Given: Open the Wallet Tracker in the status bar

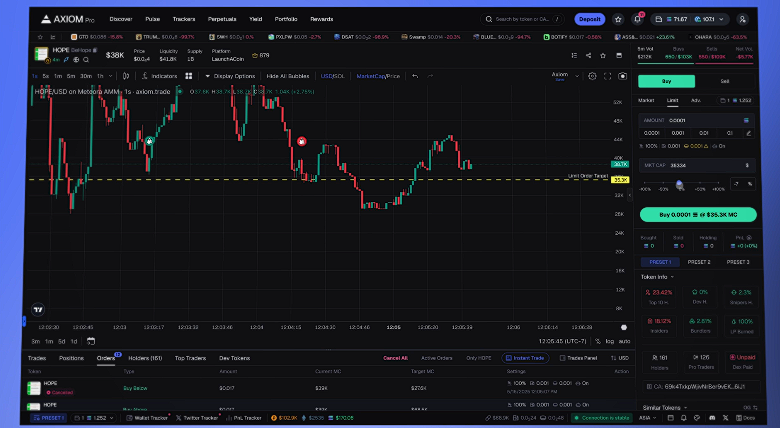Looking at the screenshot, I should point(146,418).
